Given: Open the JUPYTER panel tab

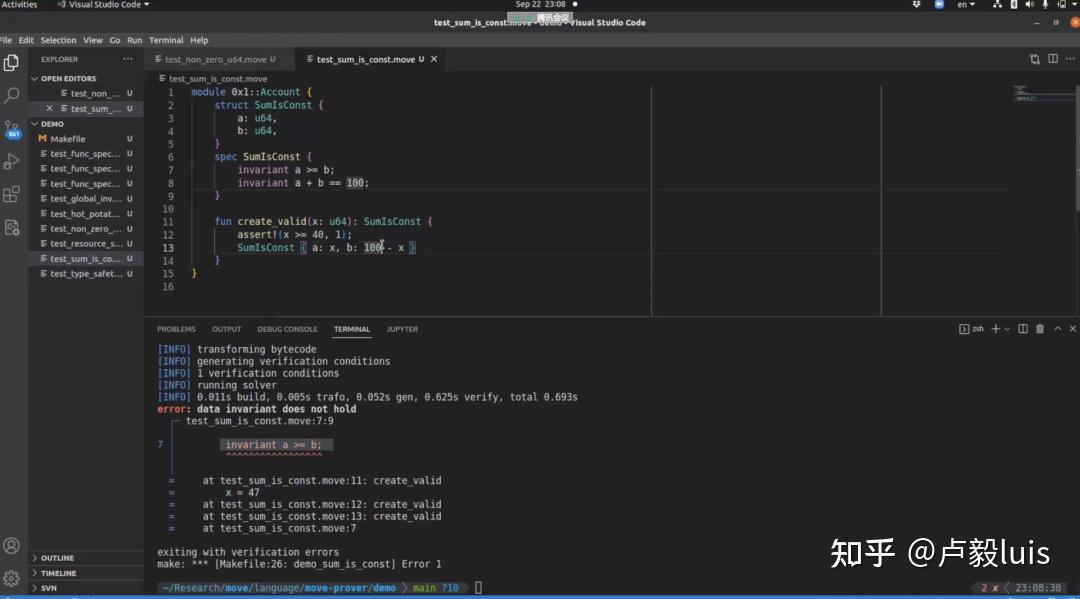Looking at the screenshot, I should [402, 329].
